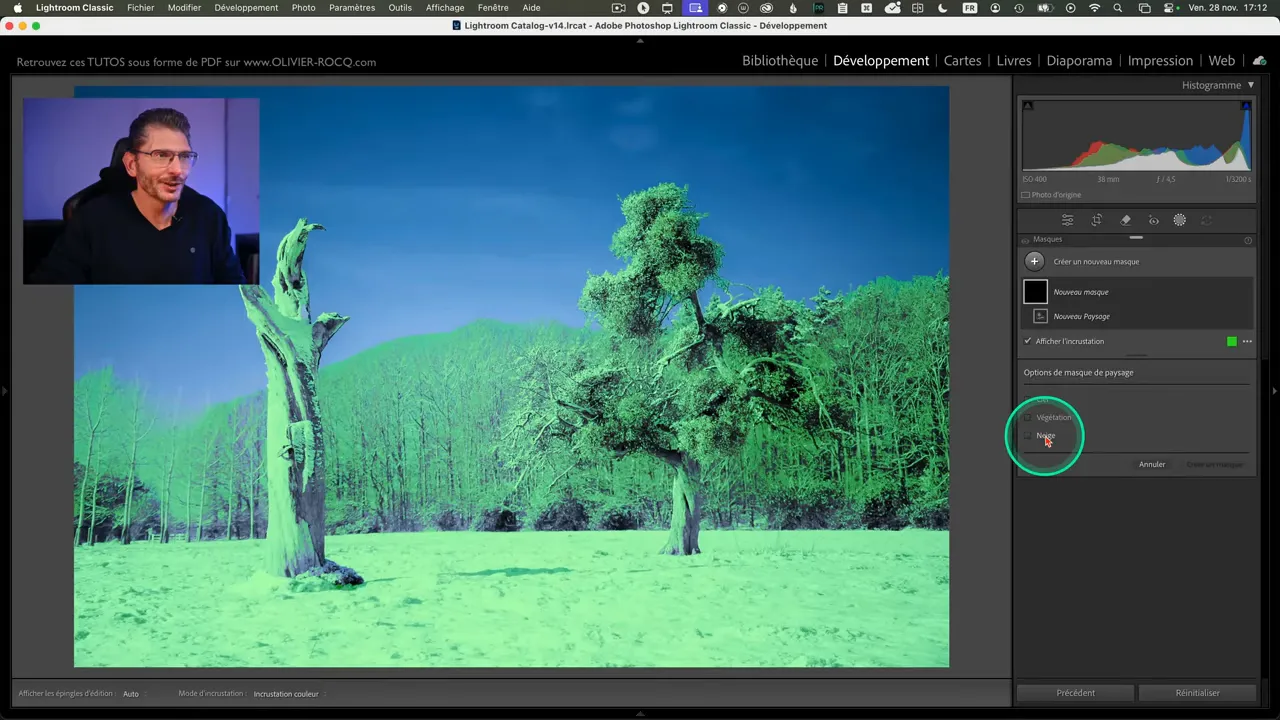
Task: Select the Crop overlay tool
Action: pos(1097,220)
